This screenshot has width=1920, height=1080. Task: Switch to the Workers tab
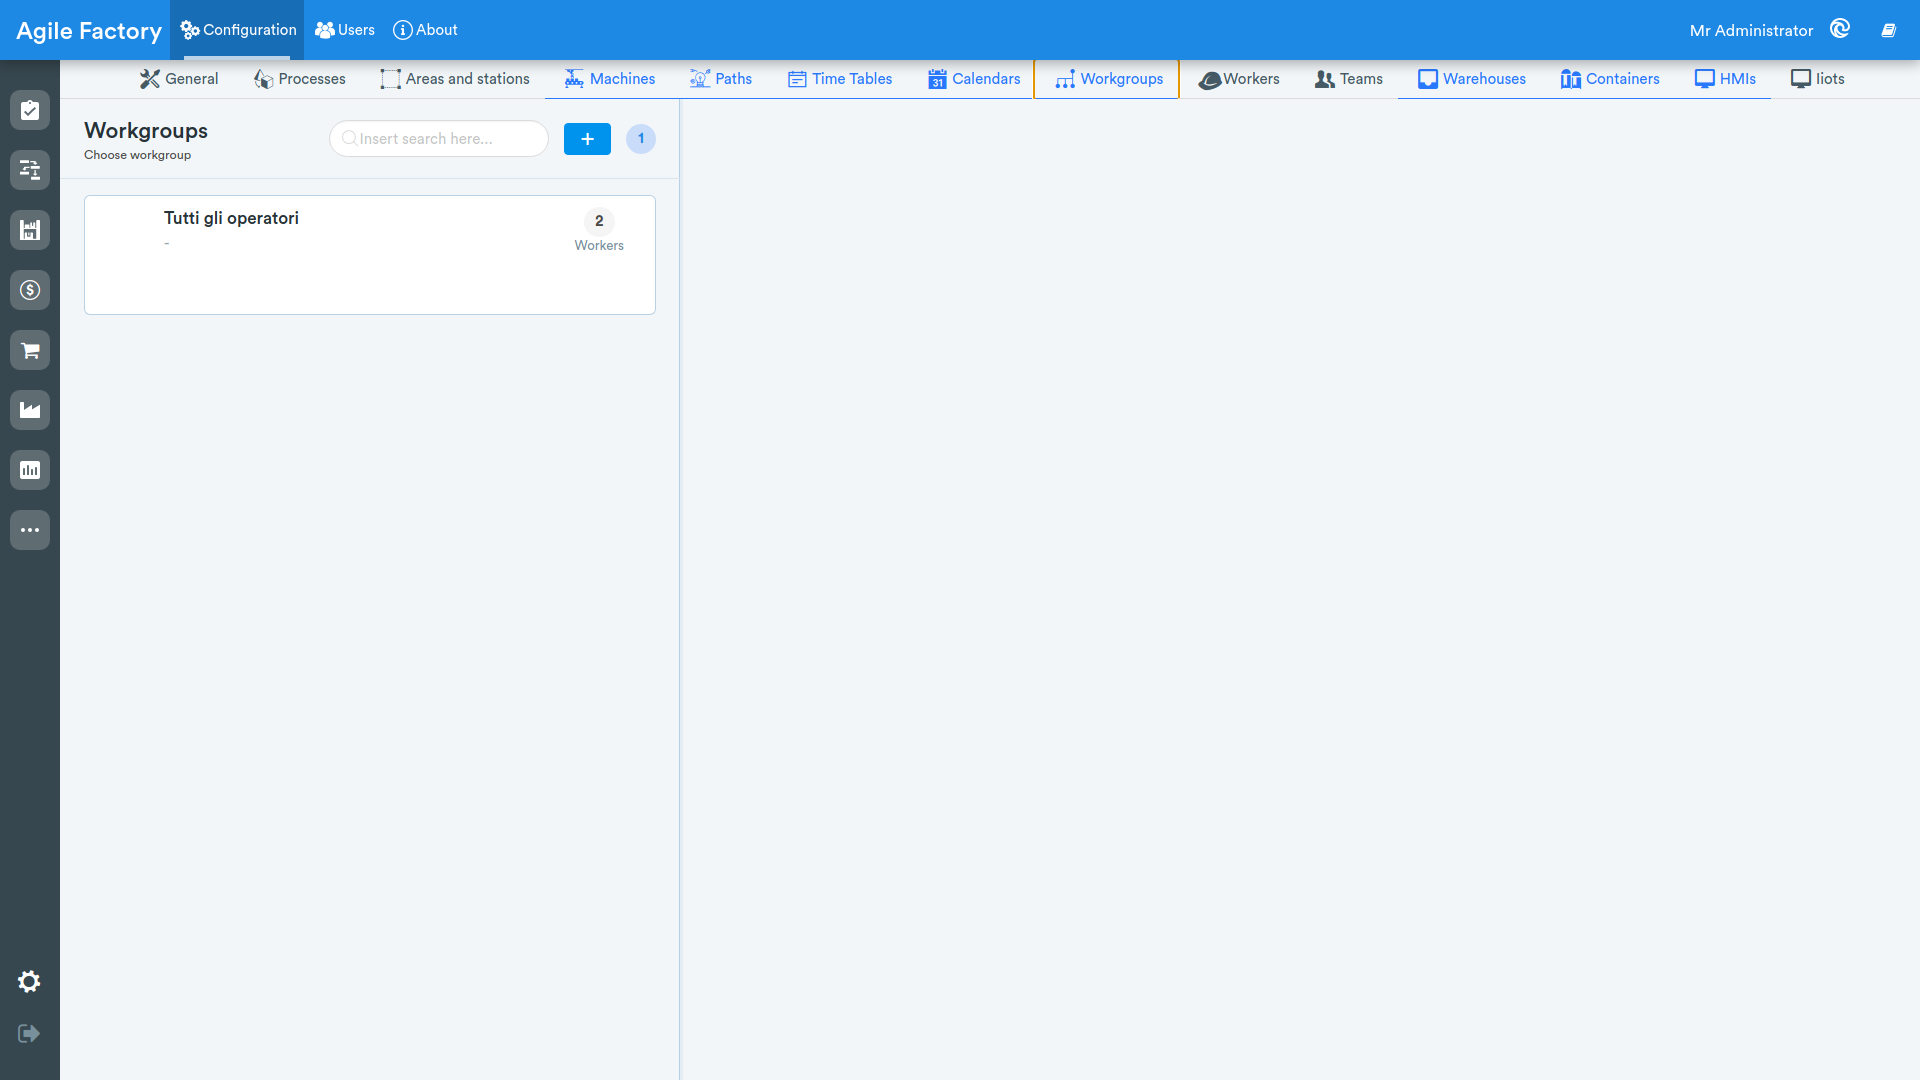(1240, 79)
